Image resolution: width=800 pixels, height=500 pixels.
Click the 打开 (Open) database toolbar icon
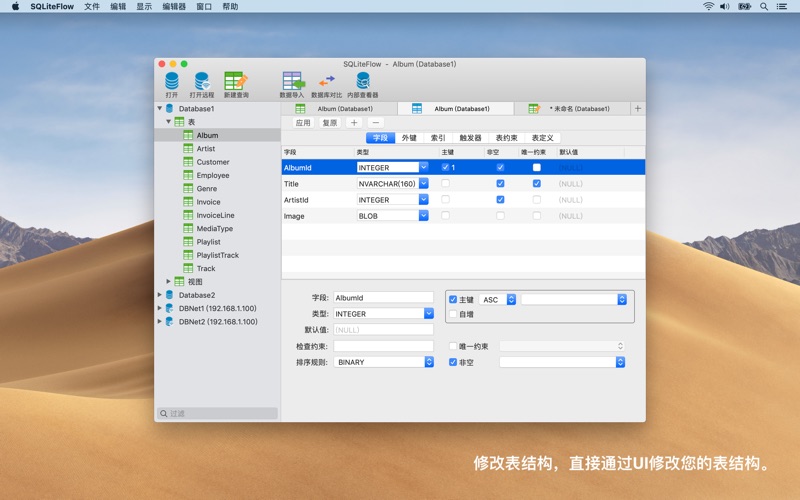click(x=172, y=82)
